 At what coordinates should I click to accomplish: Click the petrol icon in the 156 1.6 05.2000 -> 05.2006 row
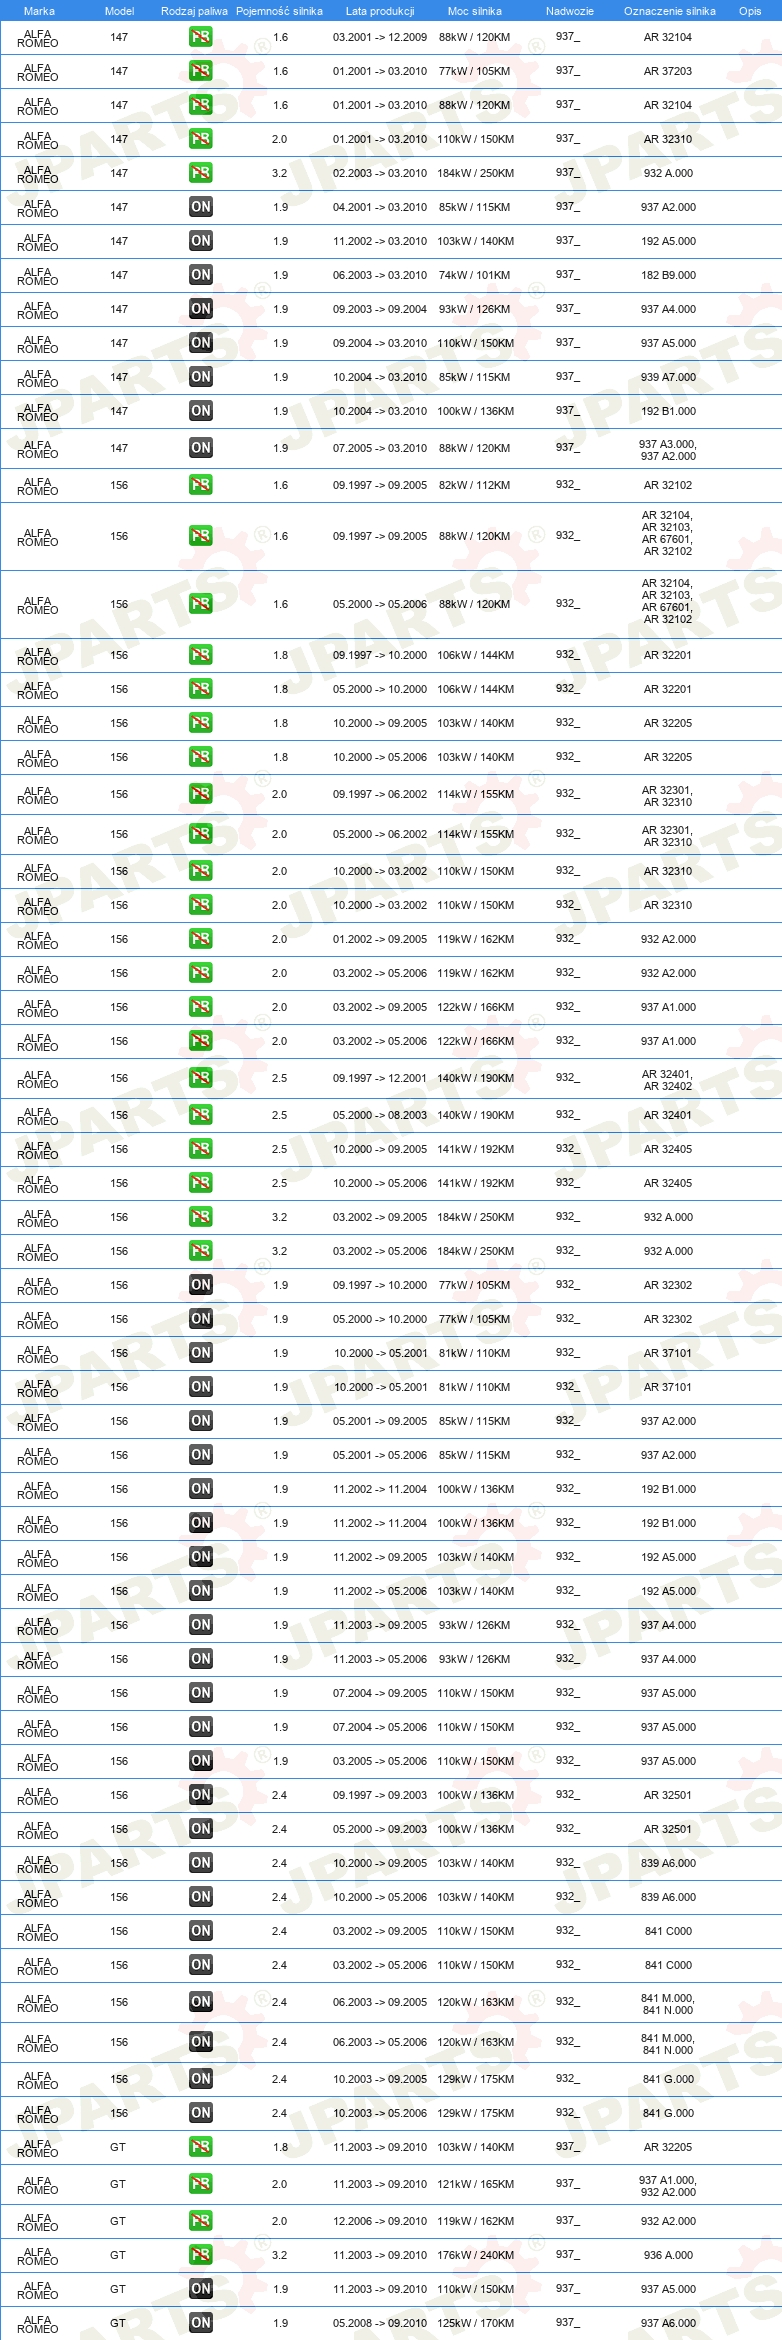(x=200, y=604)
